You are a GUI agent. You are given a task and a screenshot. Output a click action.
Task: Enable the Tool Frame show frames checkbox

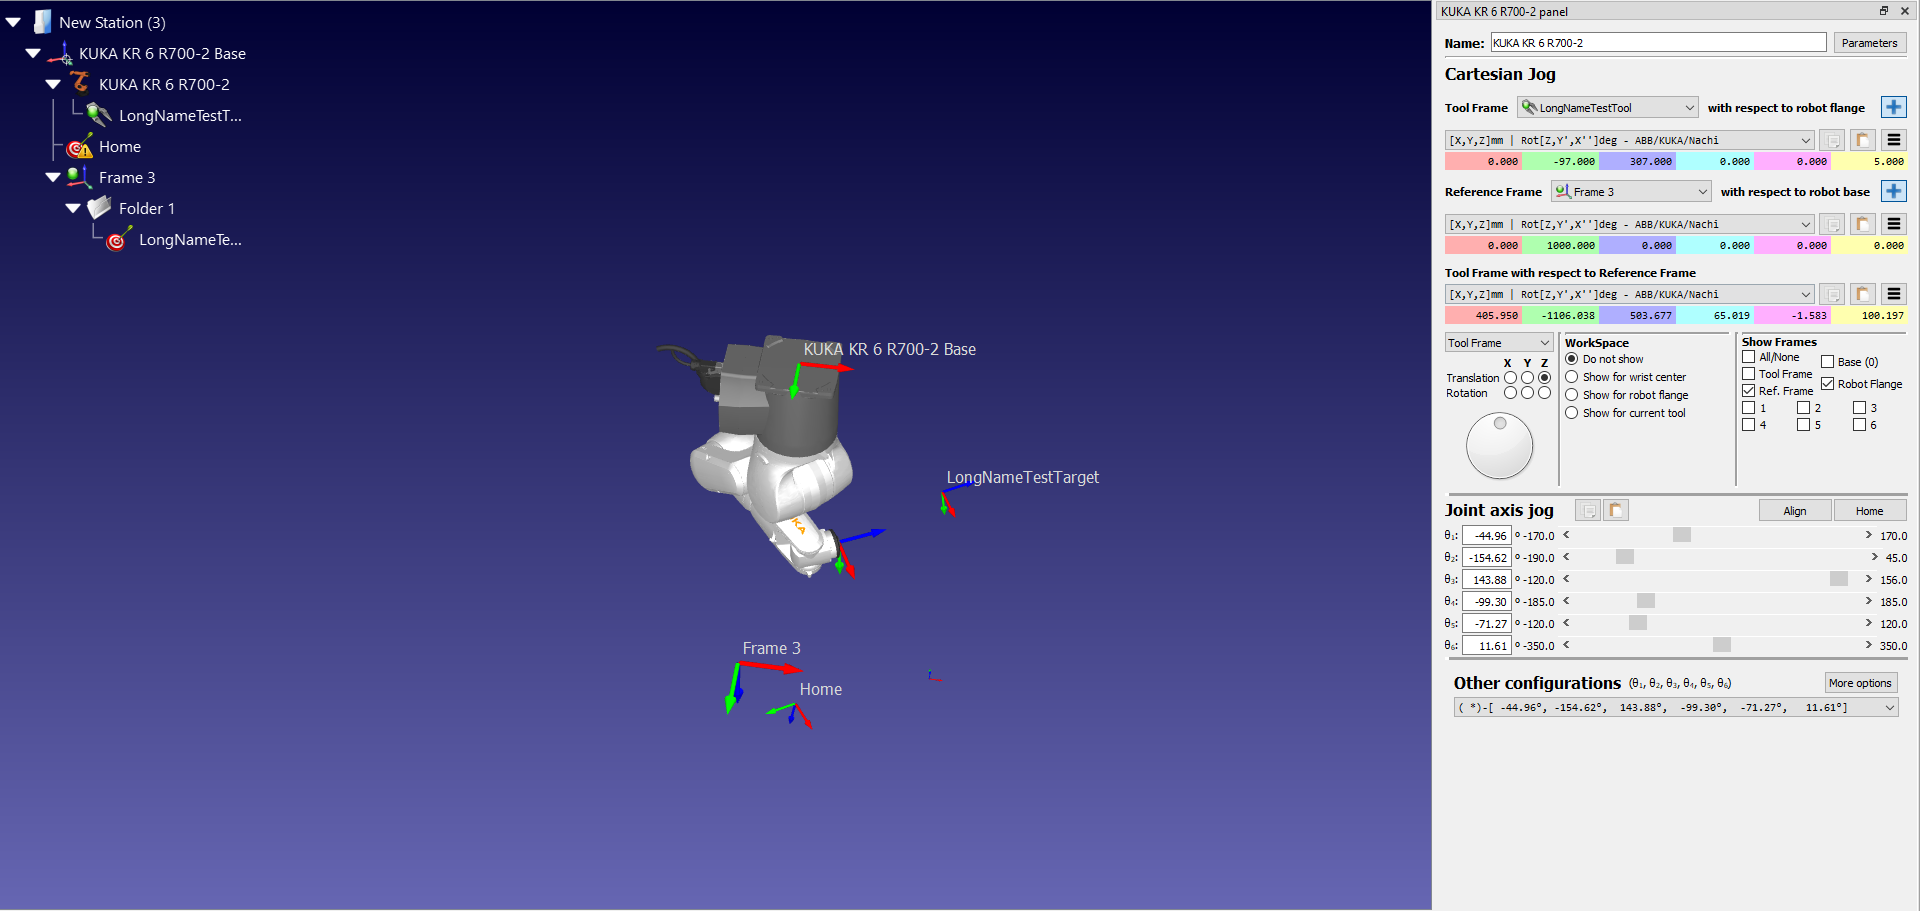1748,374
